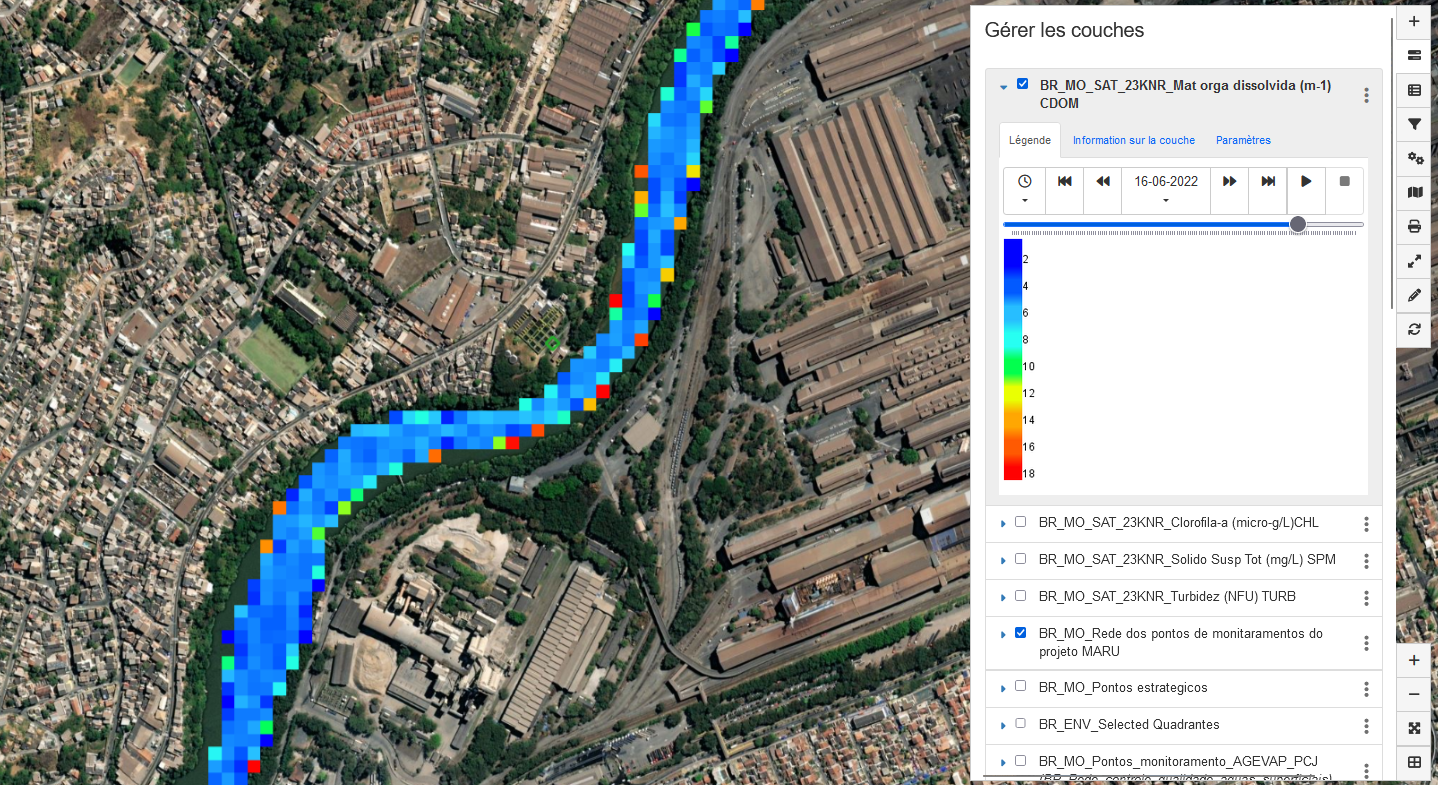Switch to the Paramètres tab
Screen dimensions: 1438x785
[x=1243, y=140]
